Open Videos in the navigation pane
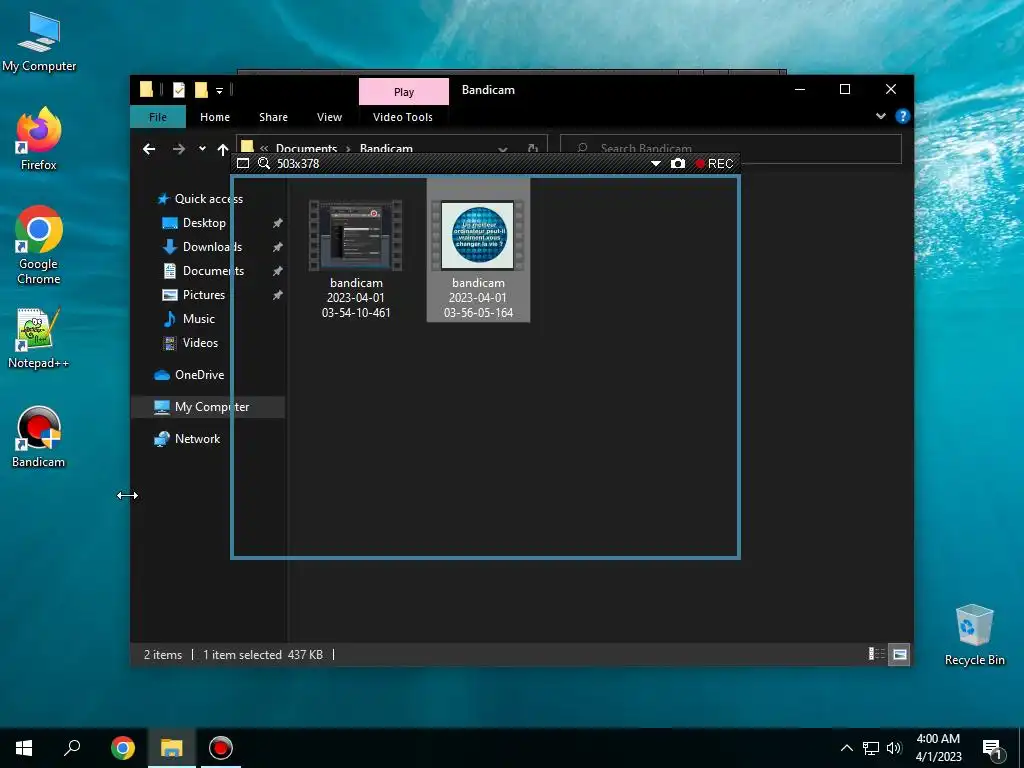This screenshot has height=768, width=1024. (200, 343)
